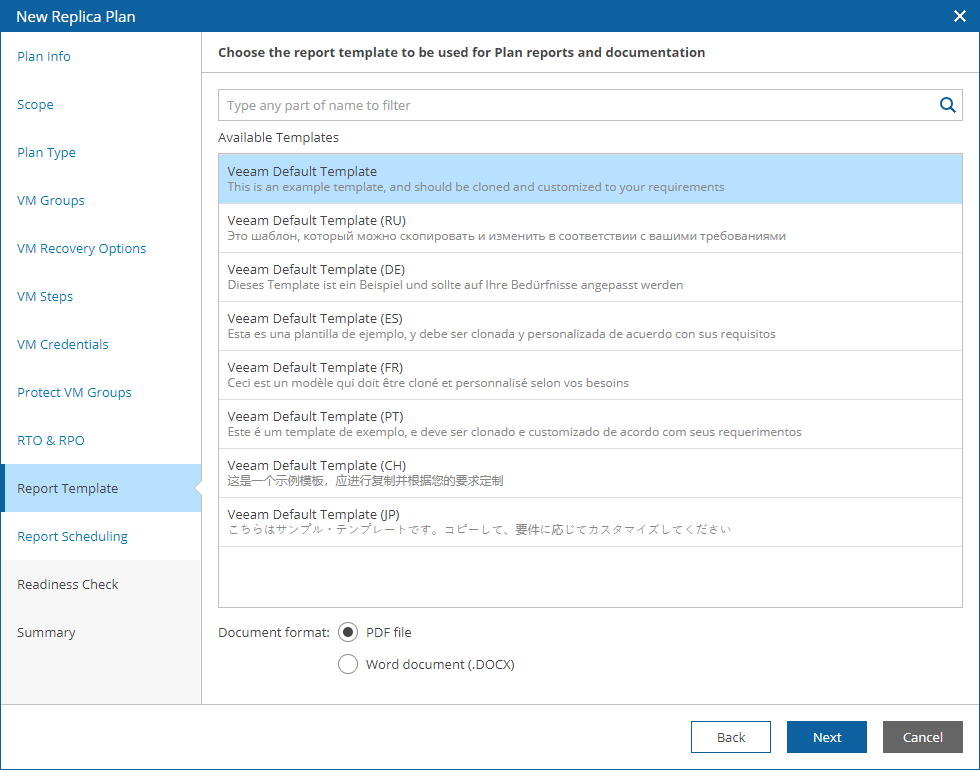Viewport: 980px width, 770px height.
Task: Cancel the replica plan wizard
Action: (x=922, y=738)
